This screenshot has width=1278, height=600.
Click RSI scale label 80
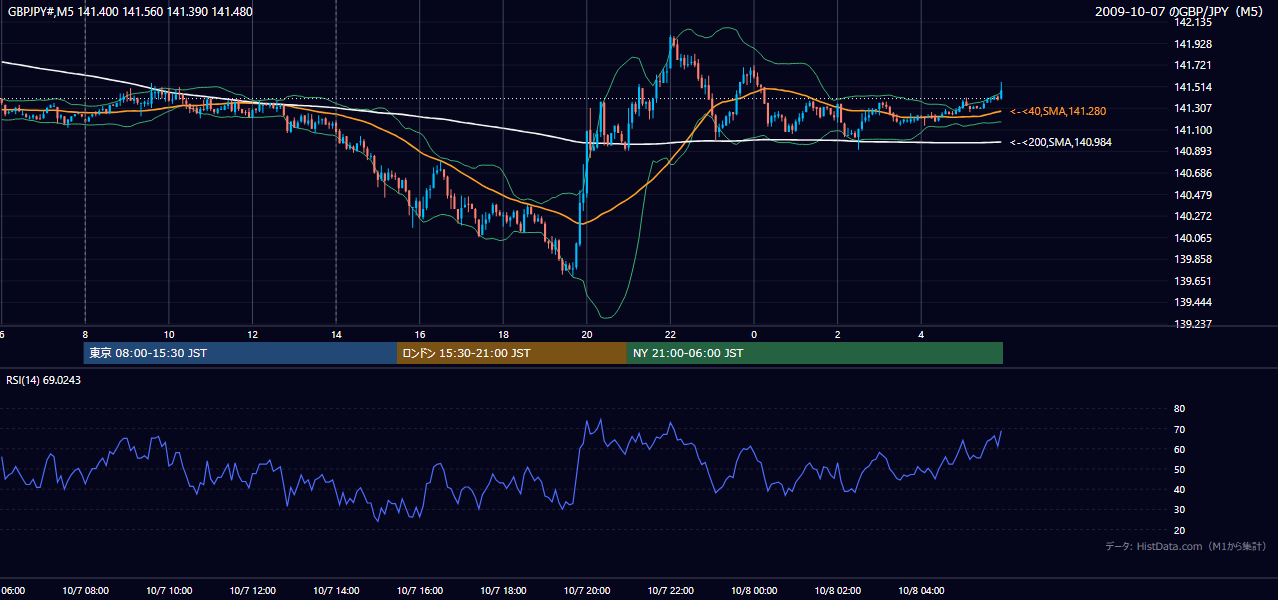click(x=1179, y=409)
